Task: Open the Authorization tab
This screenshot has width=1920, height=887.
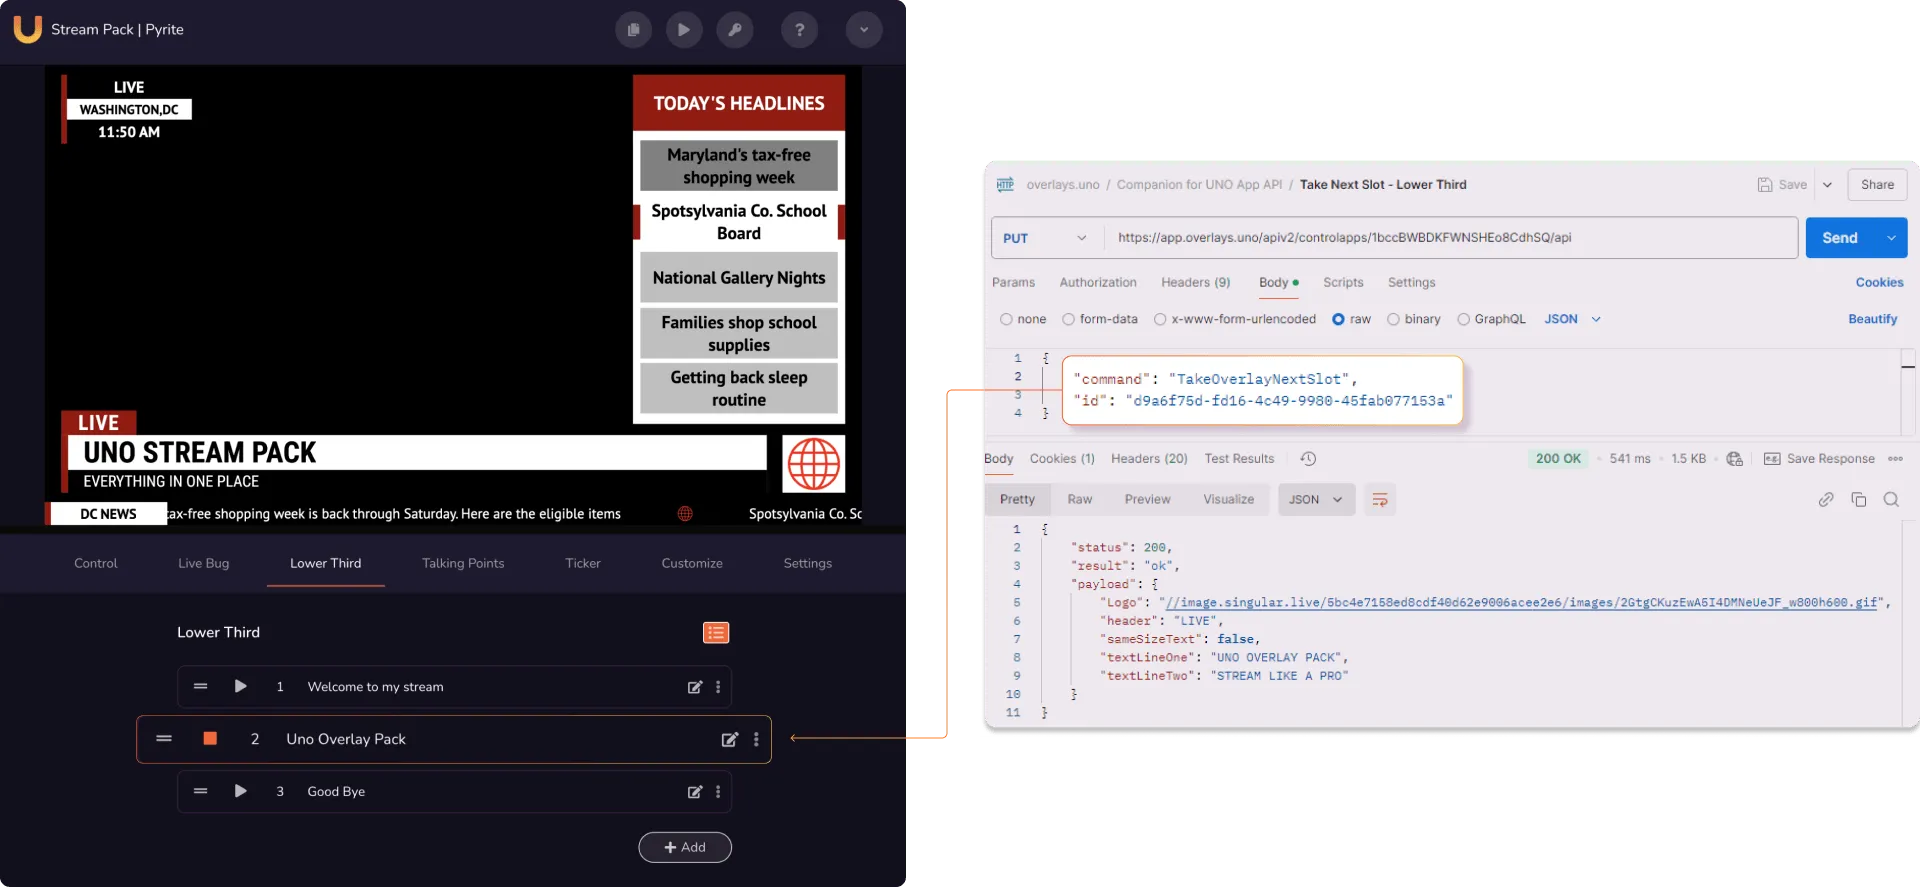Action: tap(1098, 283)
